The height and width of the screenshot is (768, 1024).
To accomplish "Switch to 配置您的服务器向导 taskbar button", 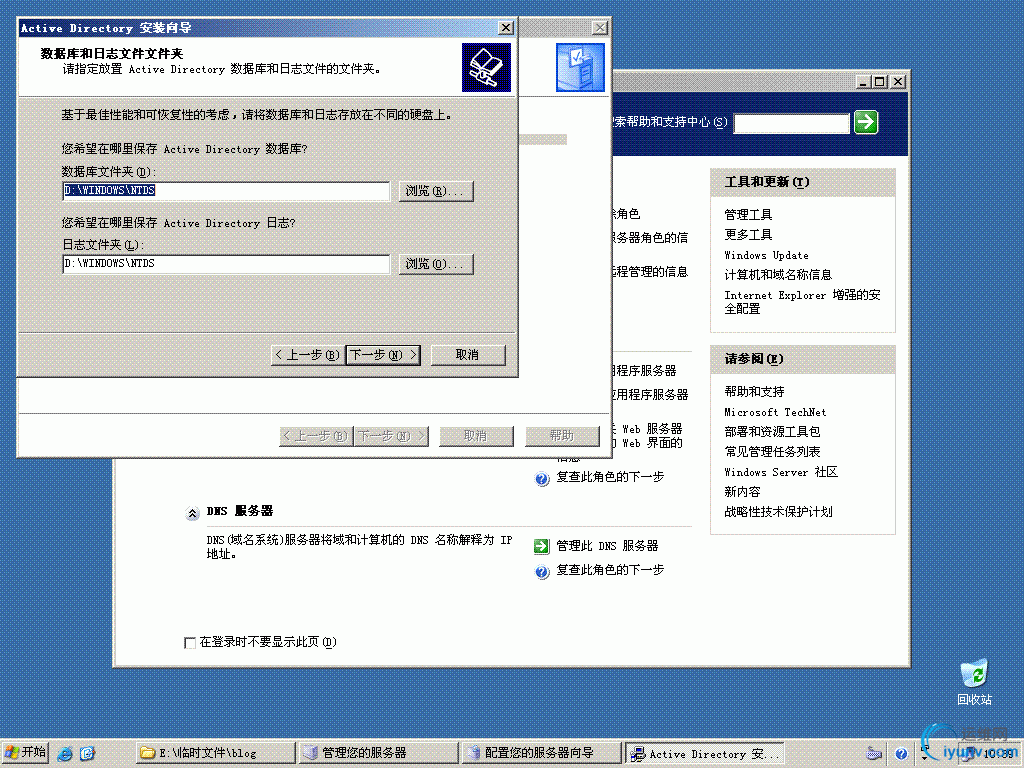I will pyautogui.click(x=541, y=753).
